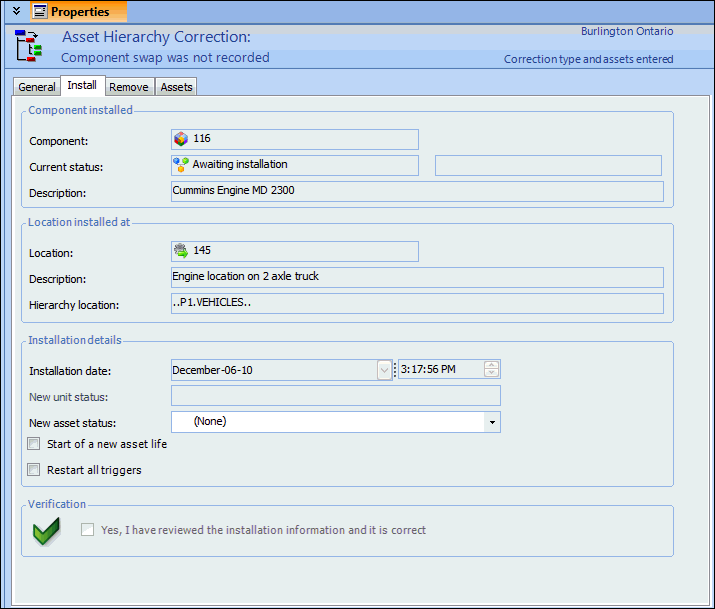Viewport: 715px width, 609px height.
Task: Click the Asset Hierarchy Correction header icon
Action: (28, 47)
